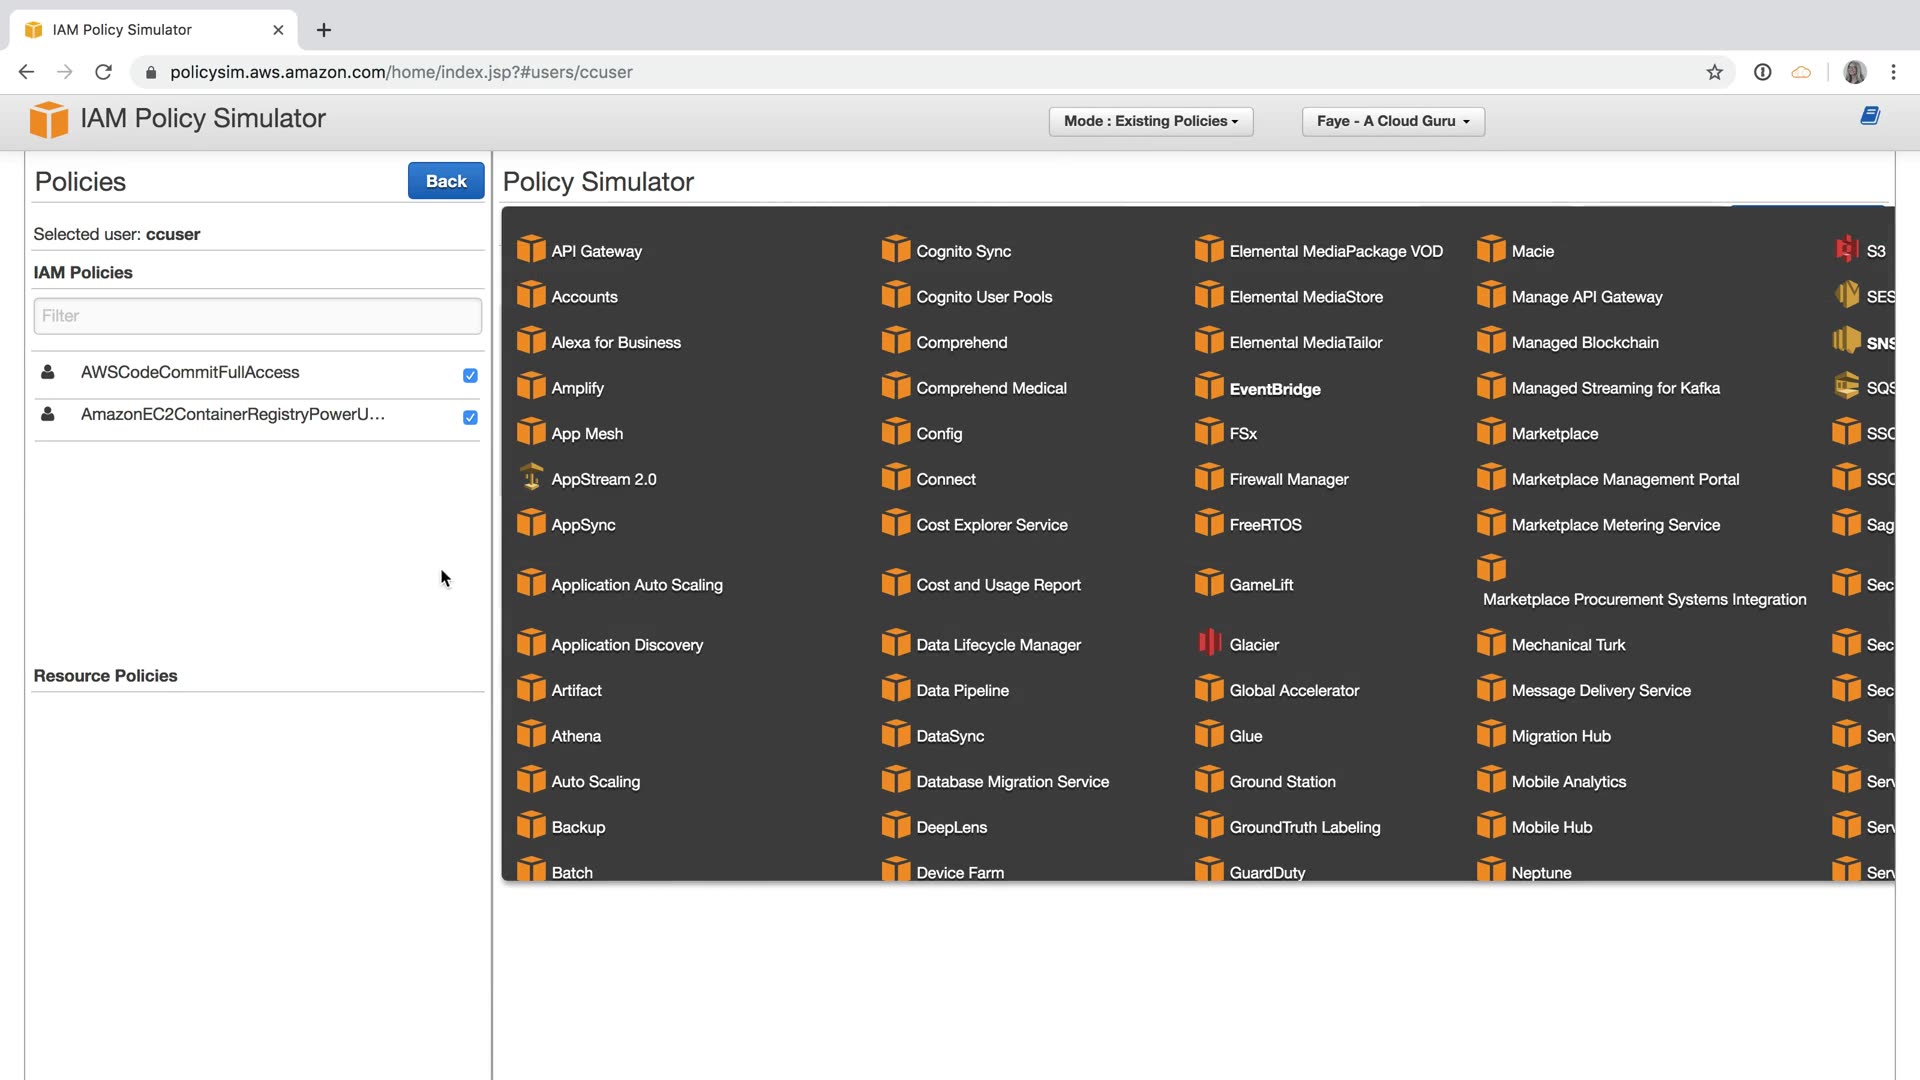This screenshot has height=1080, width=1920.
Task: Open Chrome three-dot menu
Action: click(1893, 72)
